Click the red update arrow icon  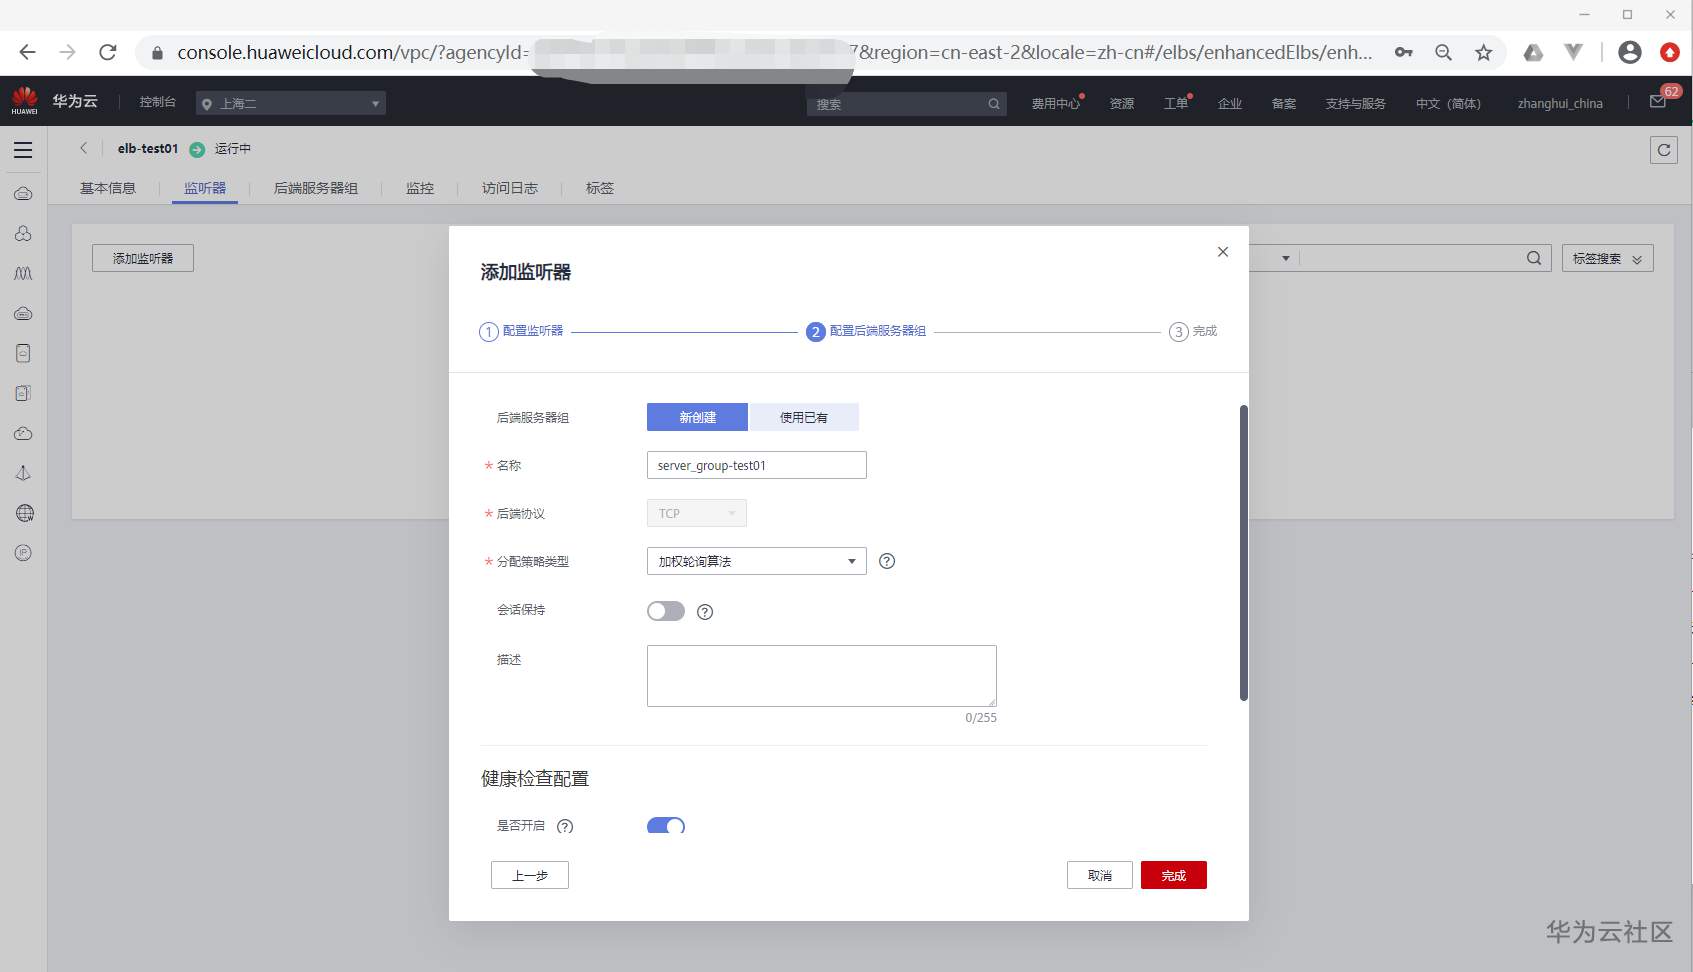1670,52
